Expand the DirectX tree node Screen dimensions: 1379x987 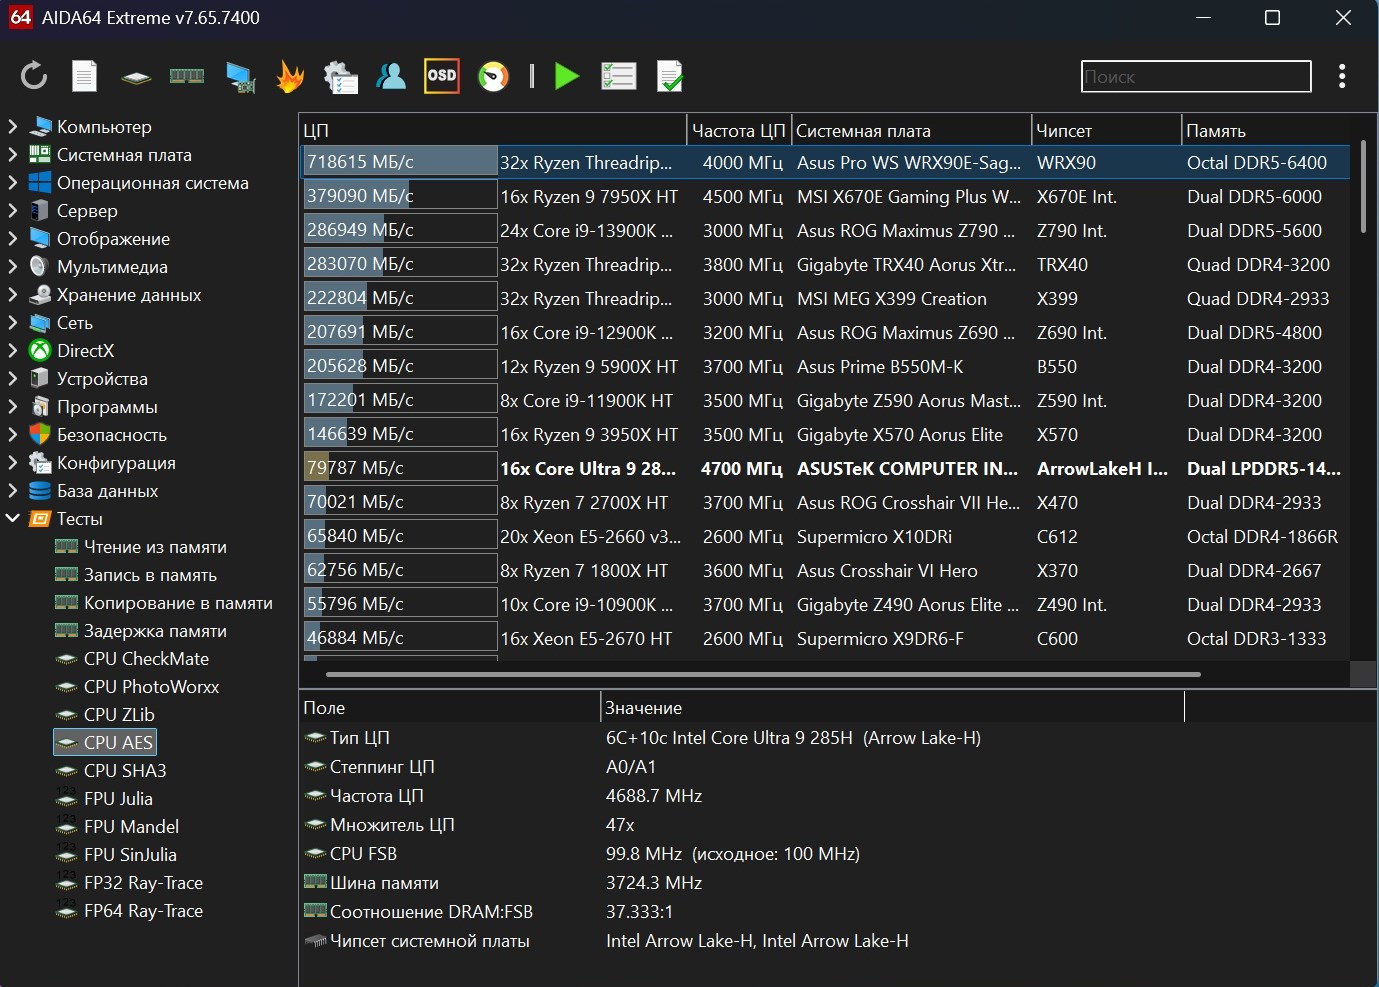(x=13, y=351)
